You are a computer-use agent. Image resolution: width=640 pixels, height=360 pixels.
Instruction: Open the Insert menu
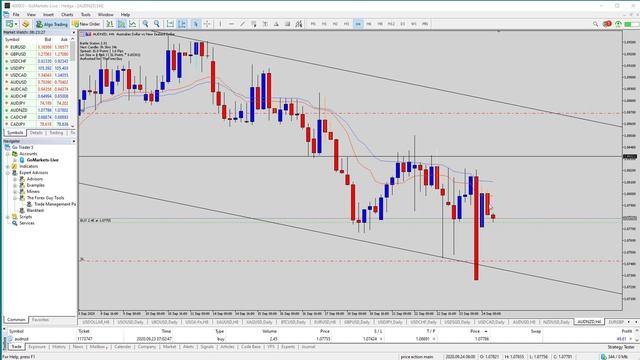coord(48,15)
